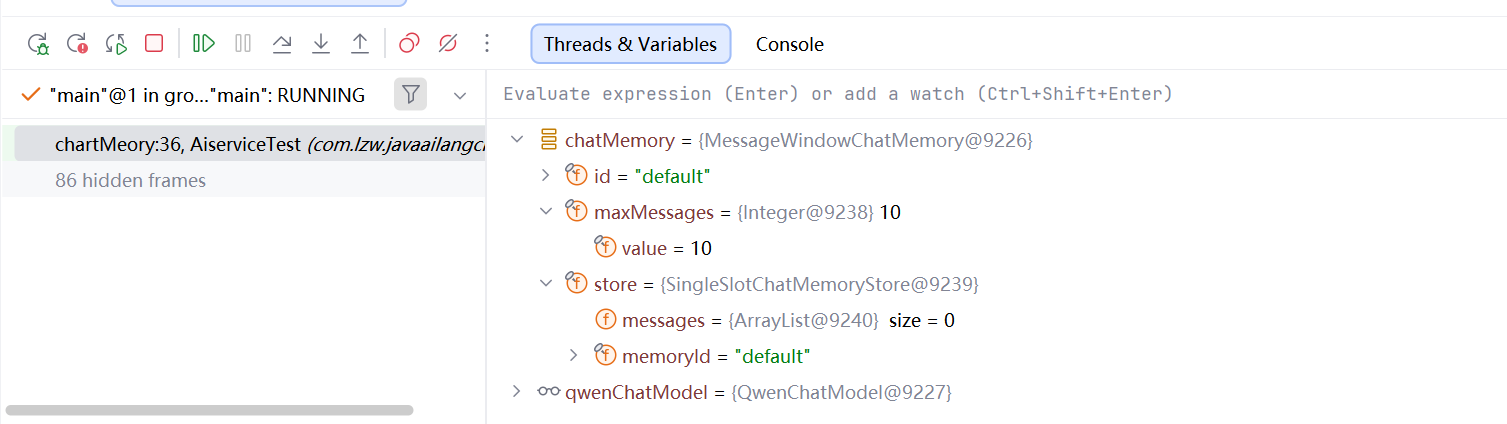Click the Resume Program green icon
1507x424 pixels.
tap(204, 43)
